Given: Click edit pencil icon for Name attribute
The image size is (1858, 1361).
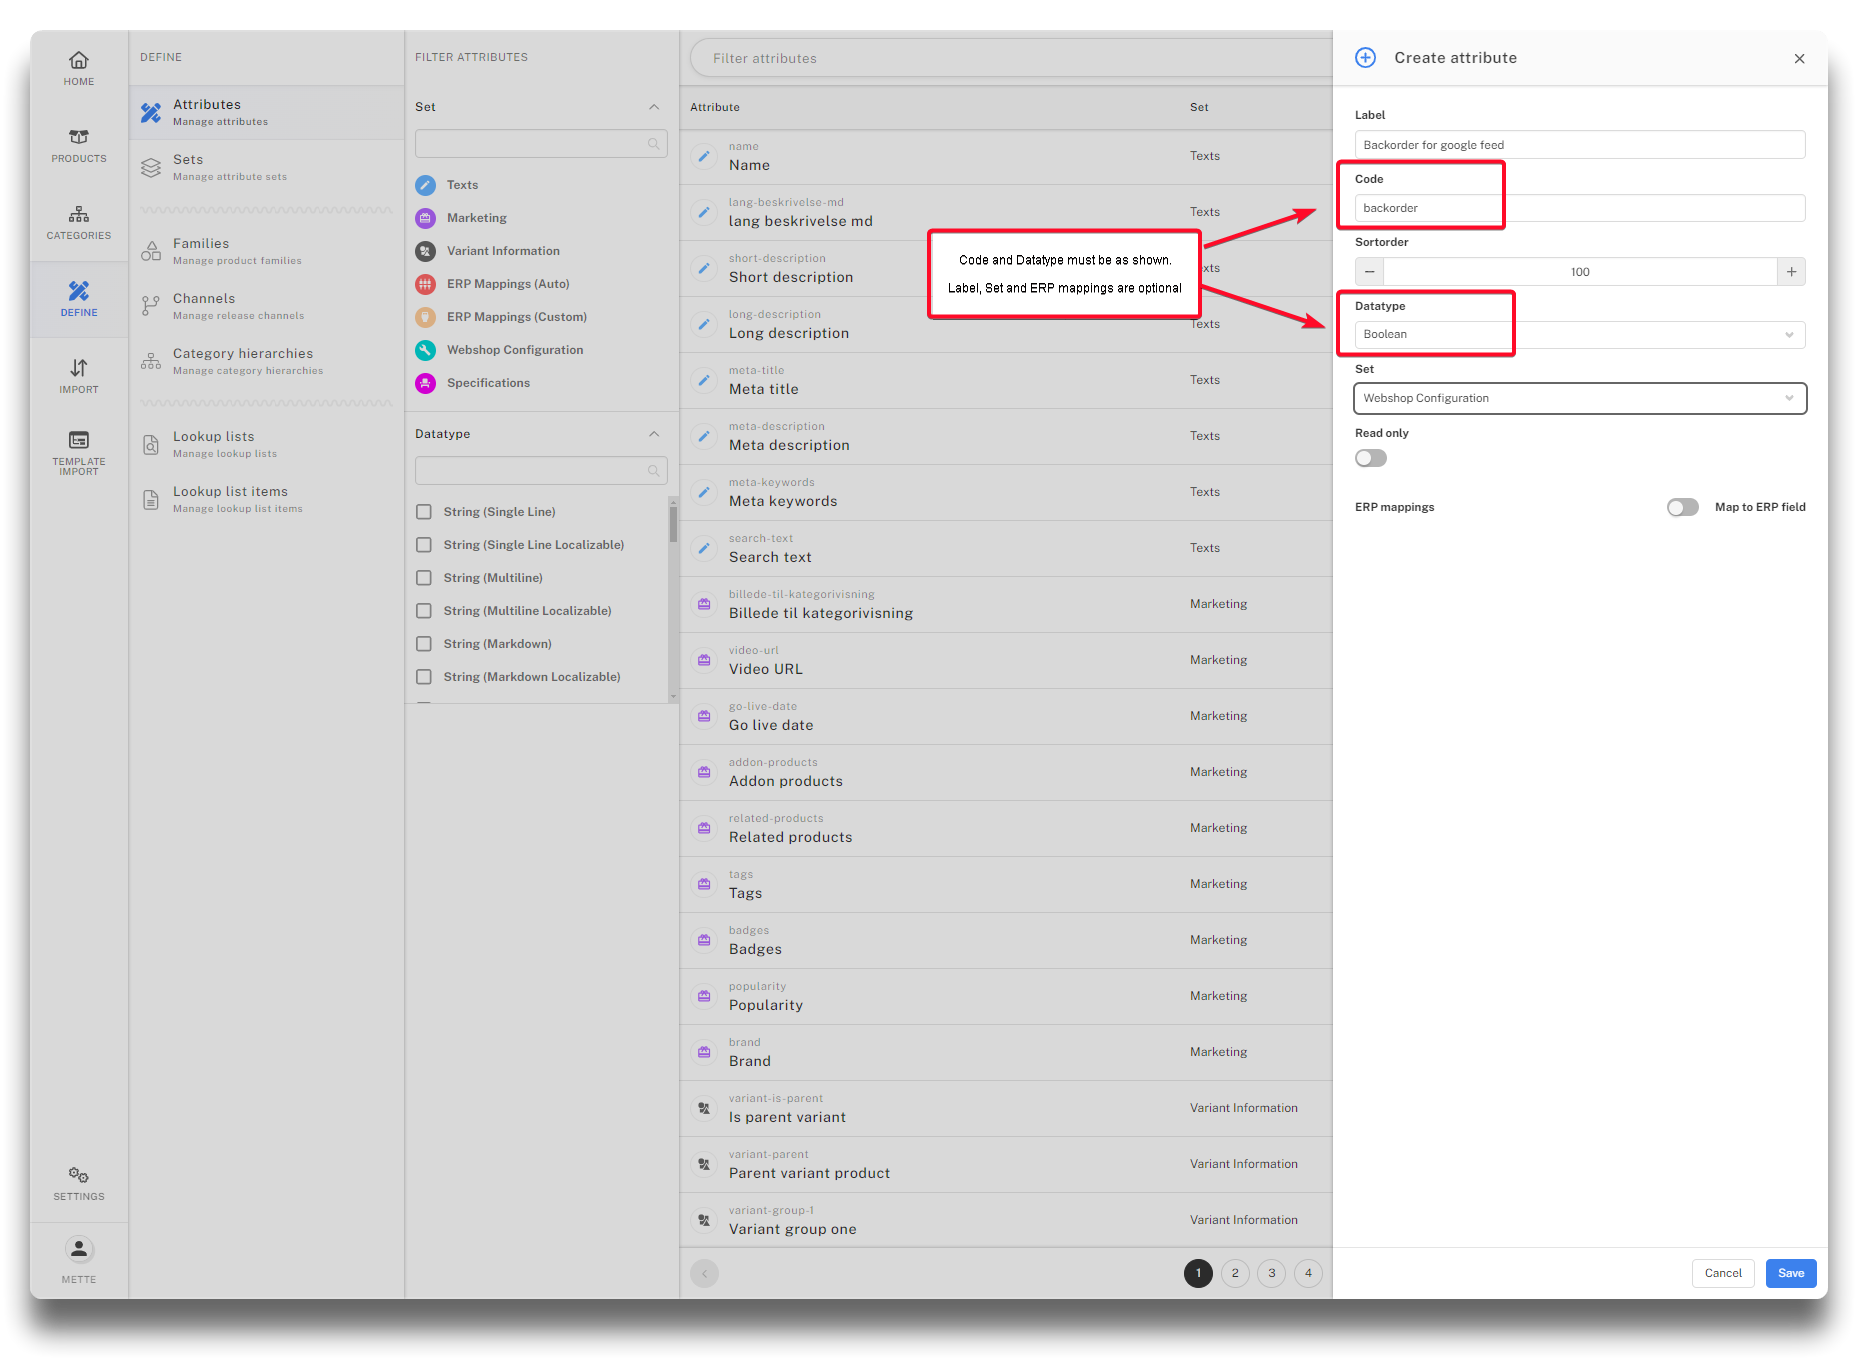Looking at the screenshot, I should (x=704, y=156).
